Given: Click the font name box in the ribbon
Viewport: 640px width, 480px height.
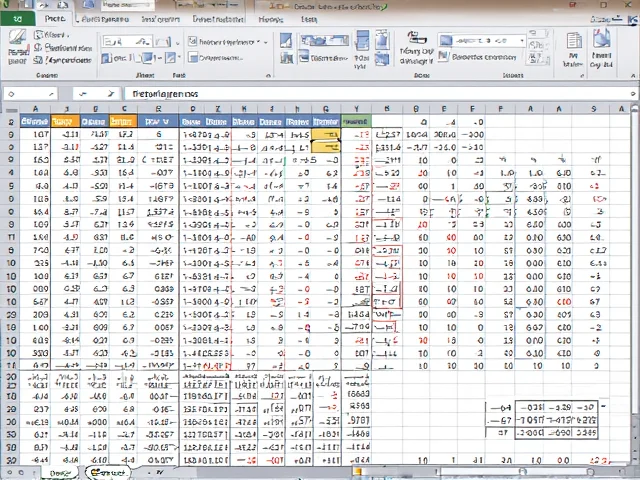Looking at the screenshot, I should click(x=127, y=41).
